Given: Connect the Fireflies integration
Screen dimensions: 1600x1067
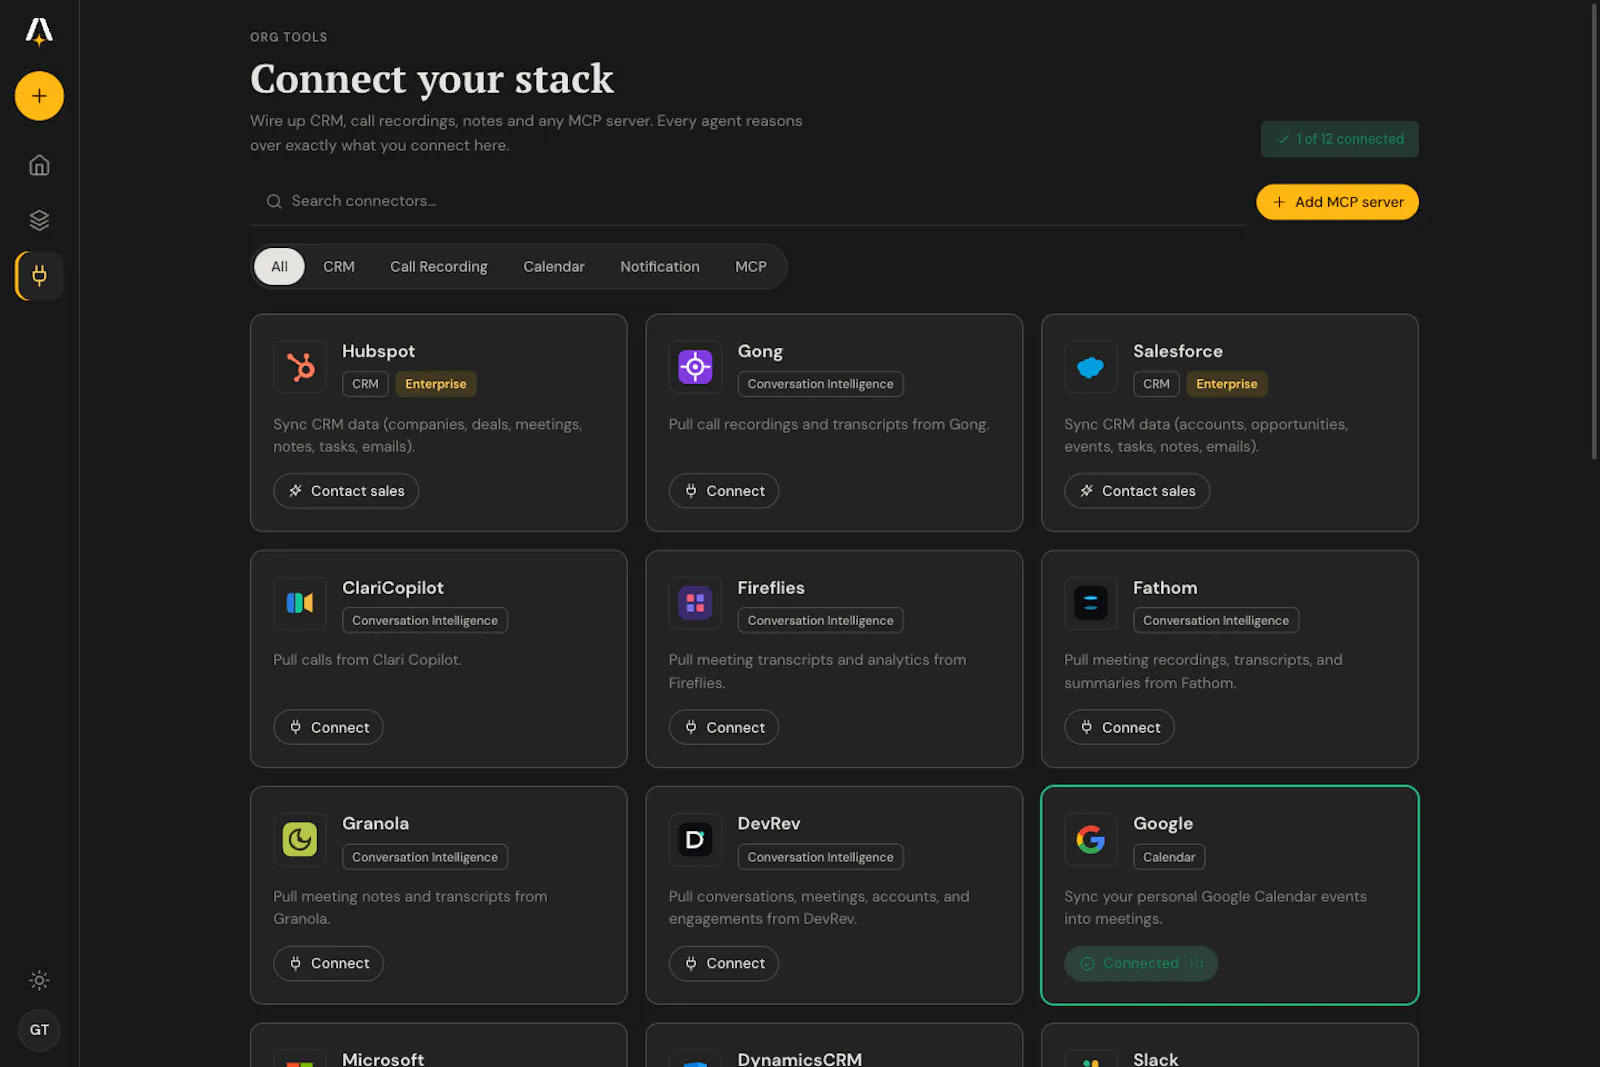Looking at the screenshot, I should click(x=724, y=727).
